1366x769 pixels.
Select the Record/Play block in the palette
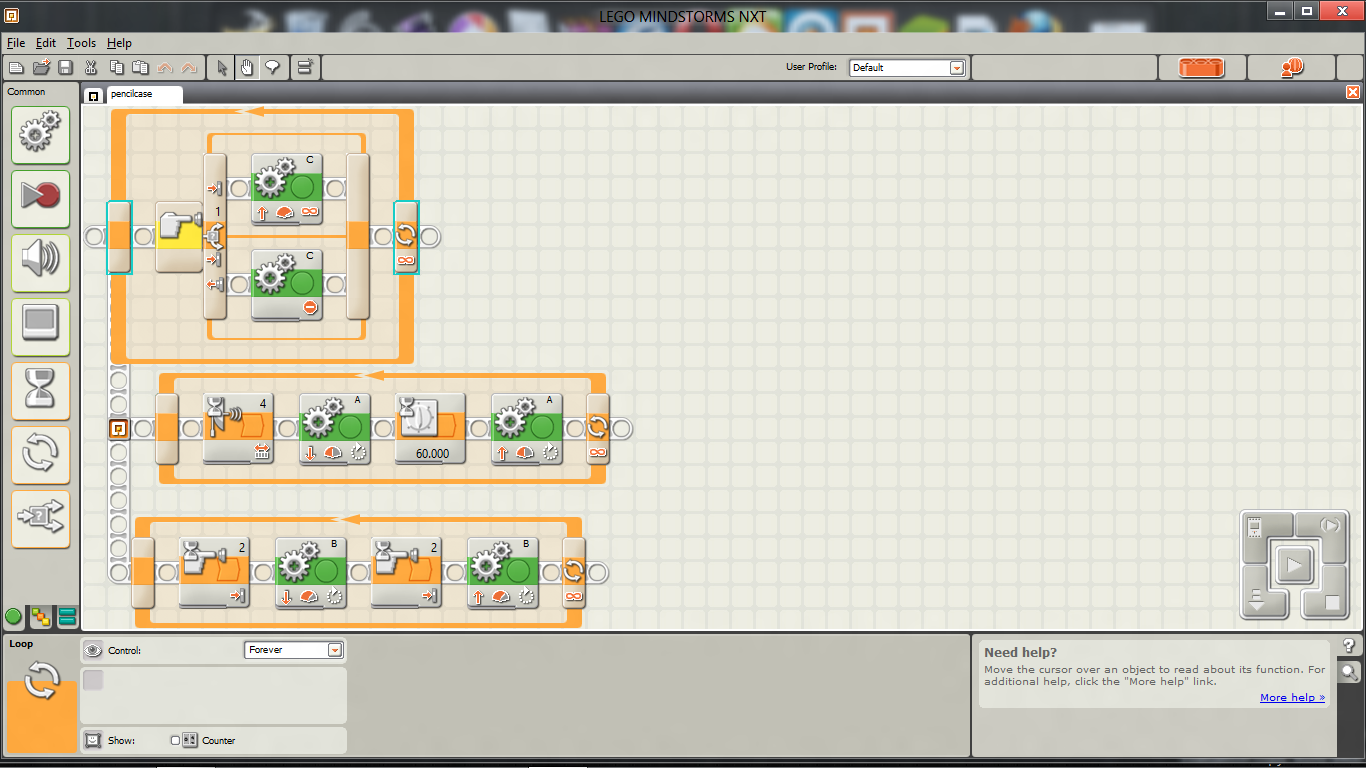point(41,199)
